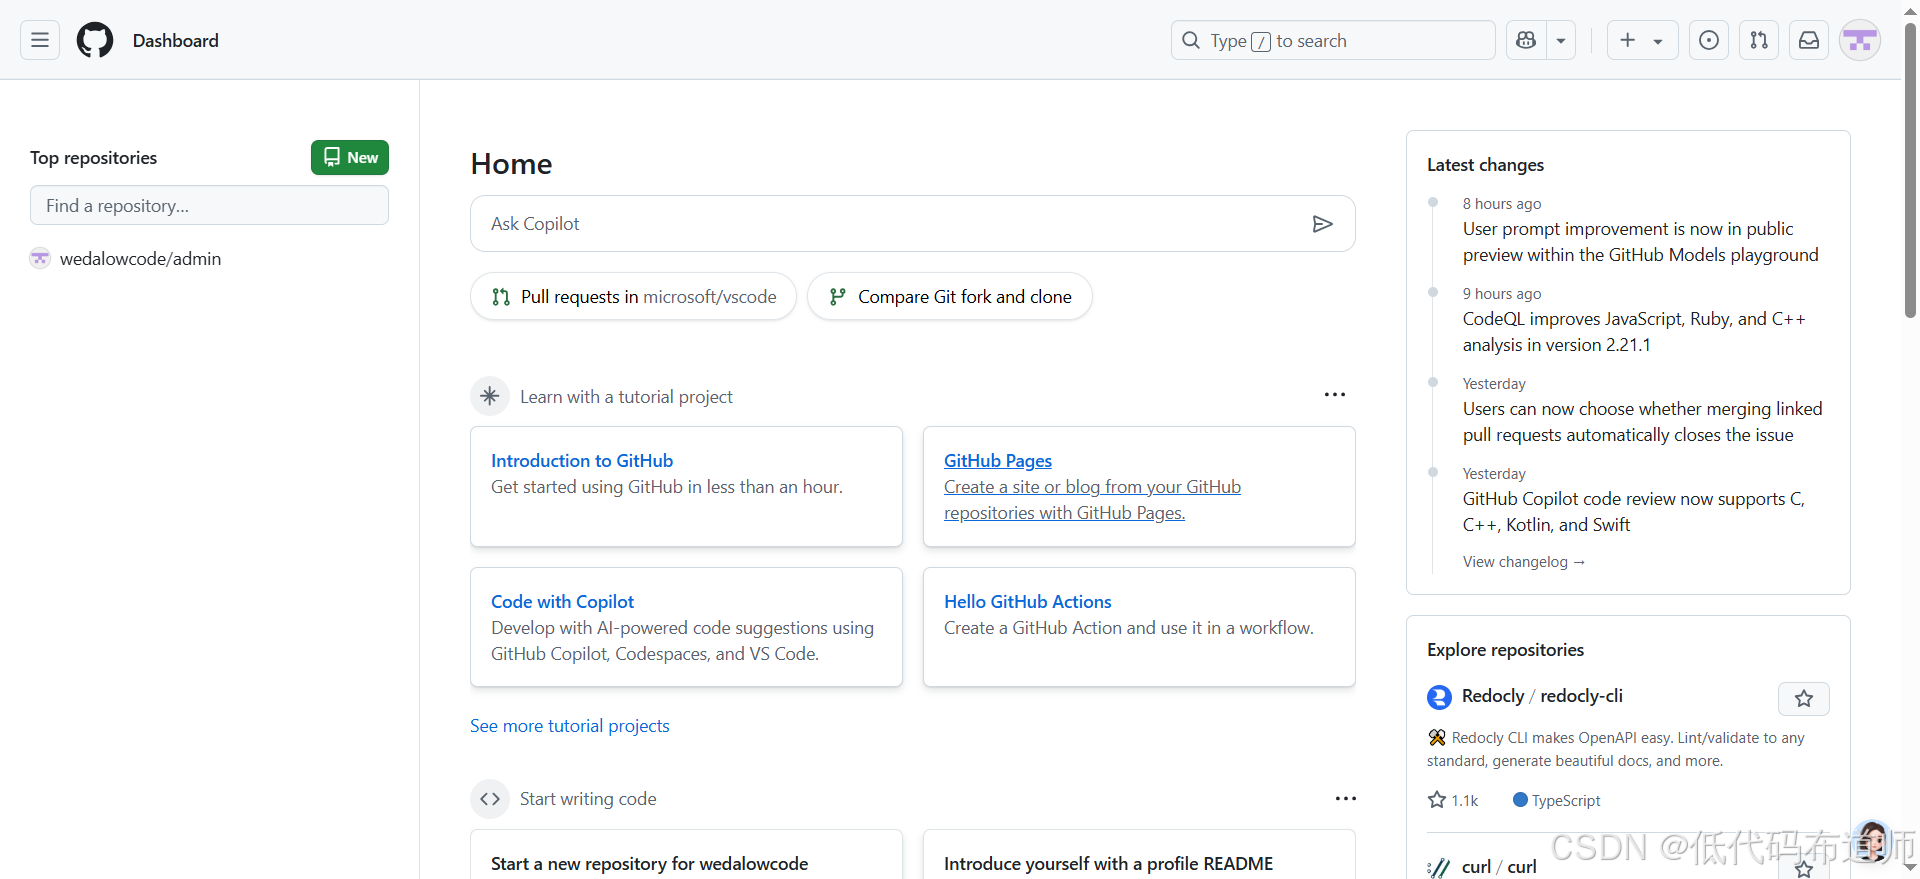Image resolution: width=1920 pixels, height=879 pixels.
Task: Click the Redocly avatar icon
Action: 1439,697
